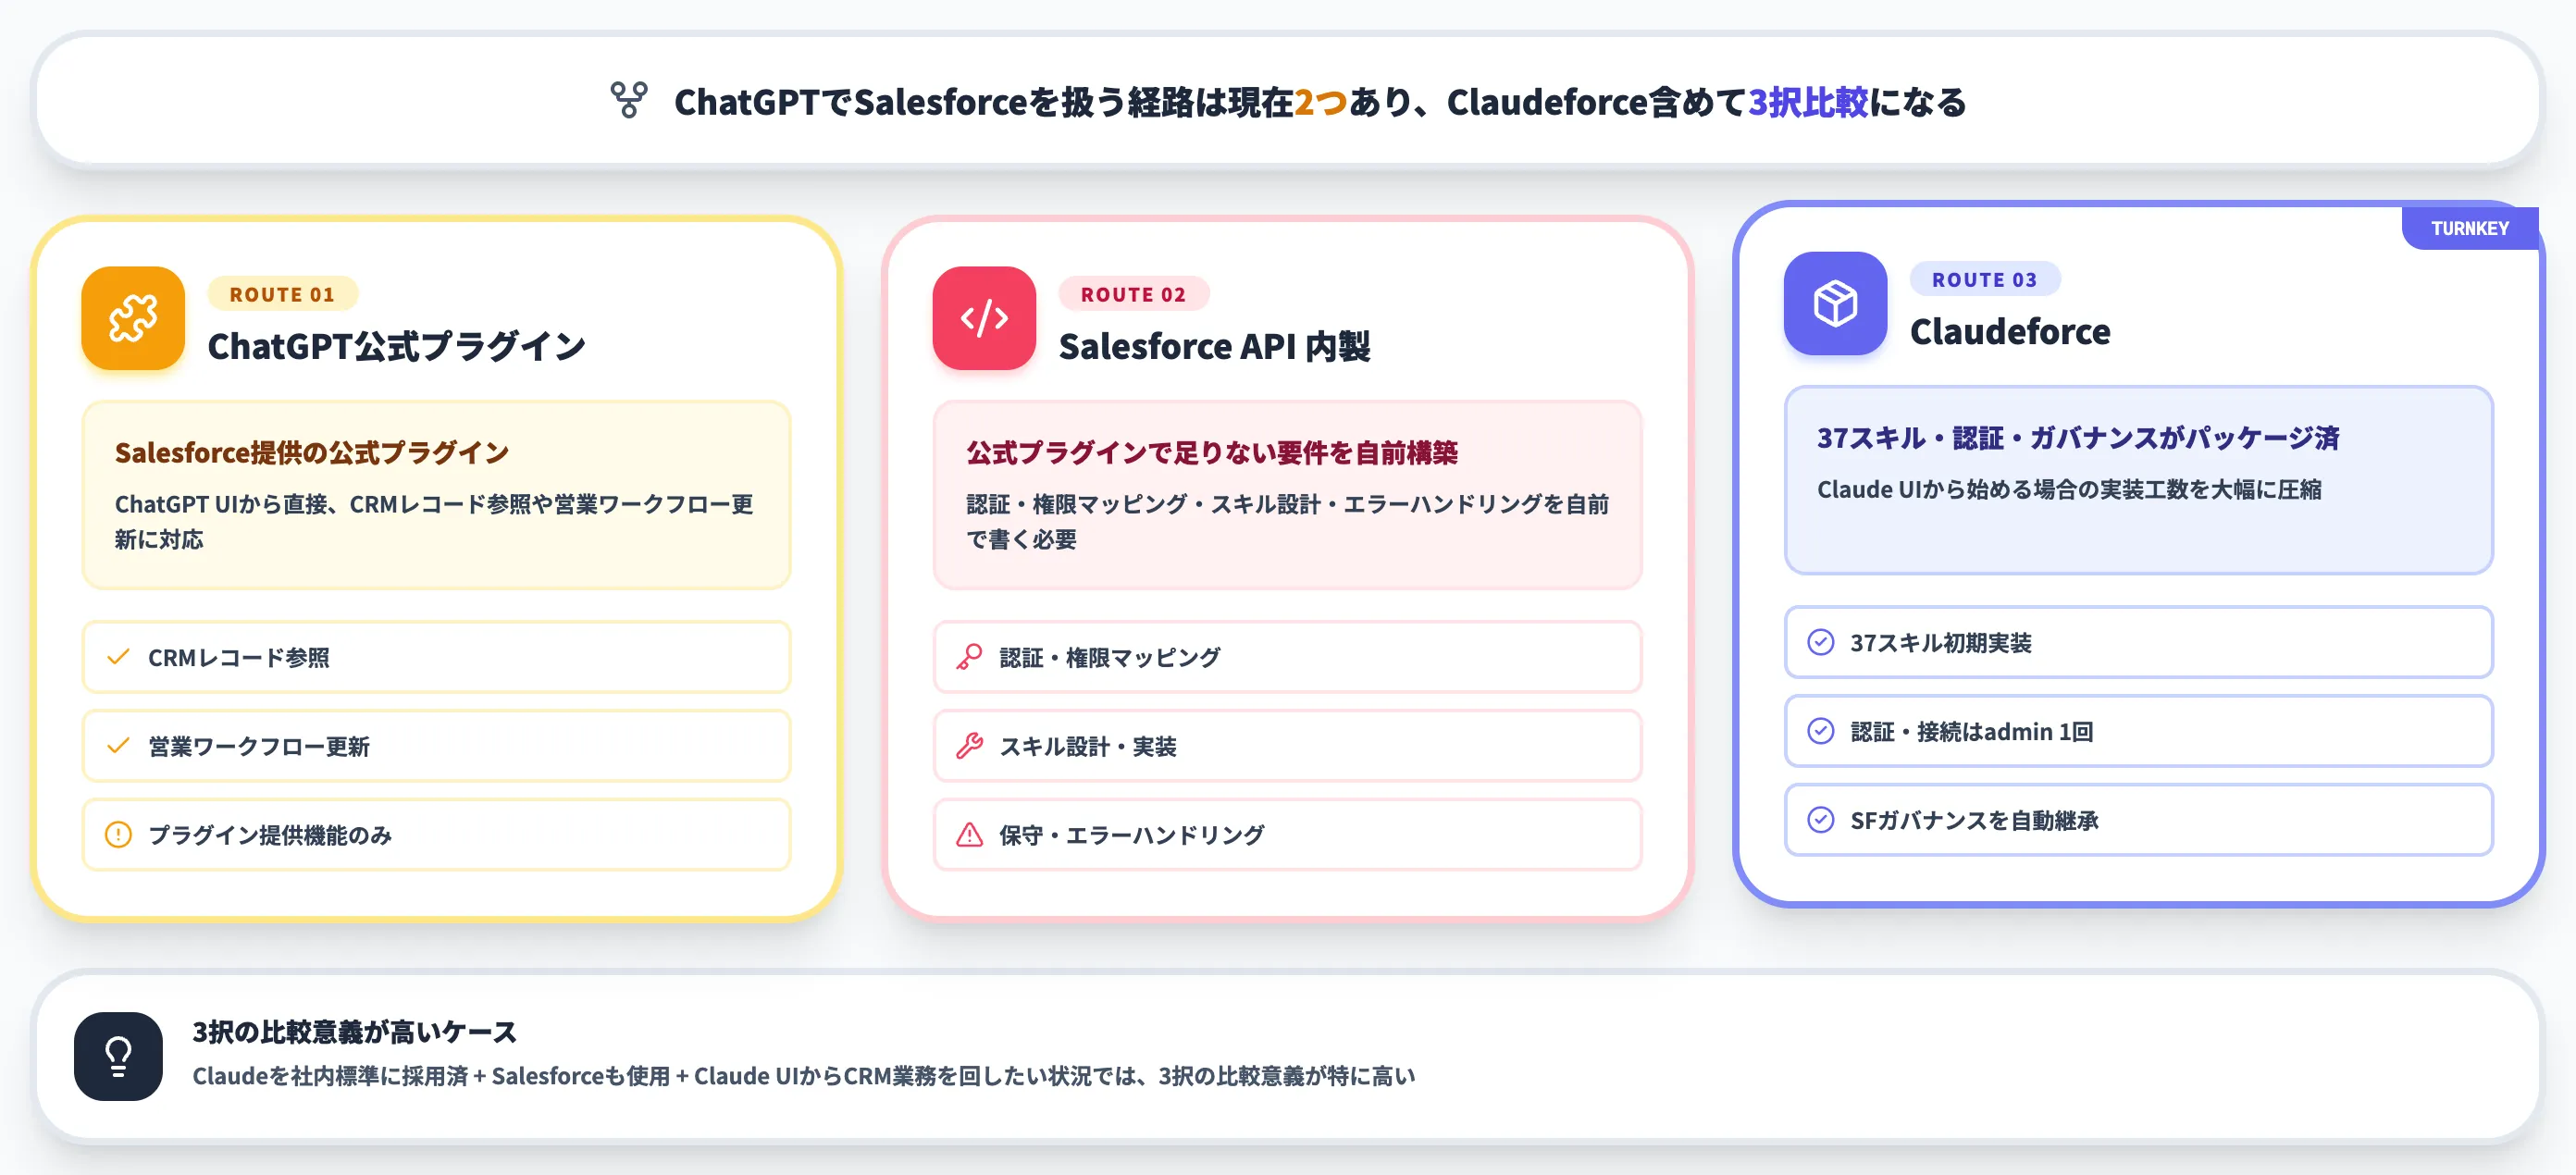Click the ChatGPT公式プラグイン card title
This screenshot has height=1175, width=2576.
click(396, 346)
